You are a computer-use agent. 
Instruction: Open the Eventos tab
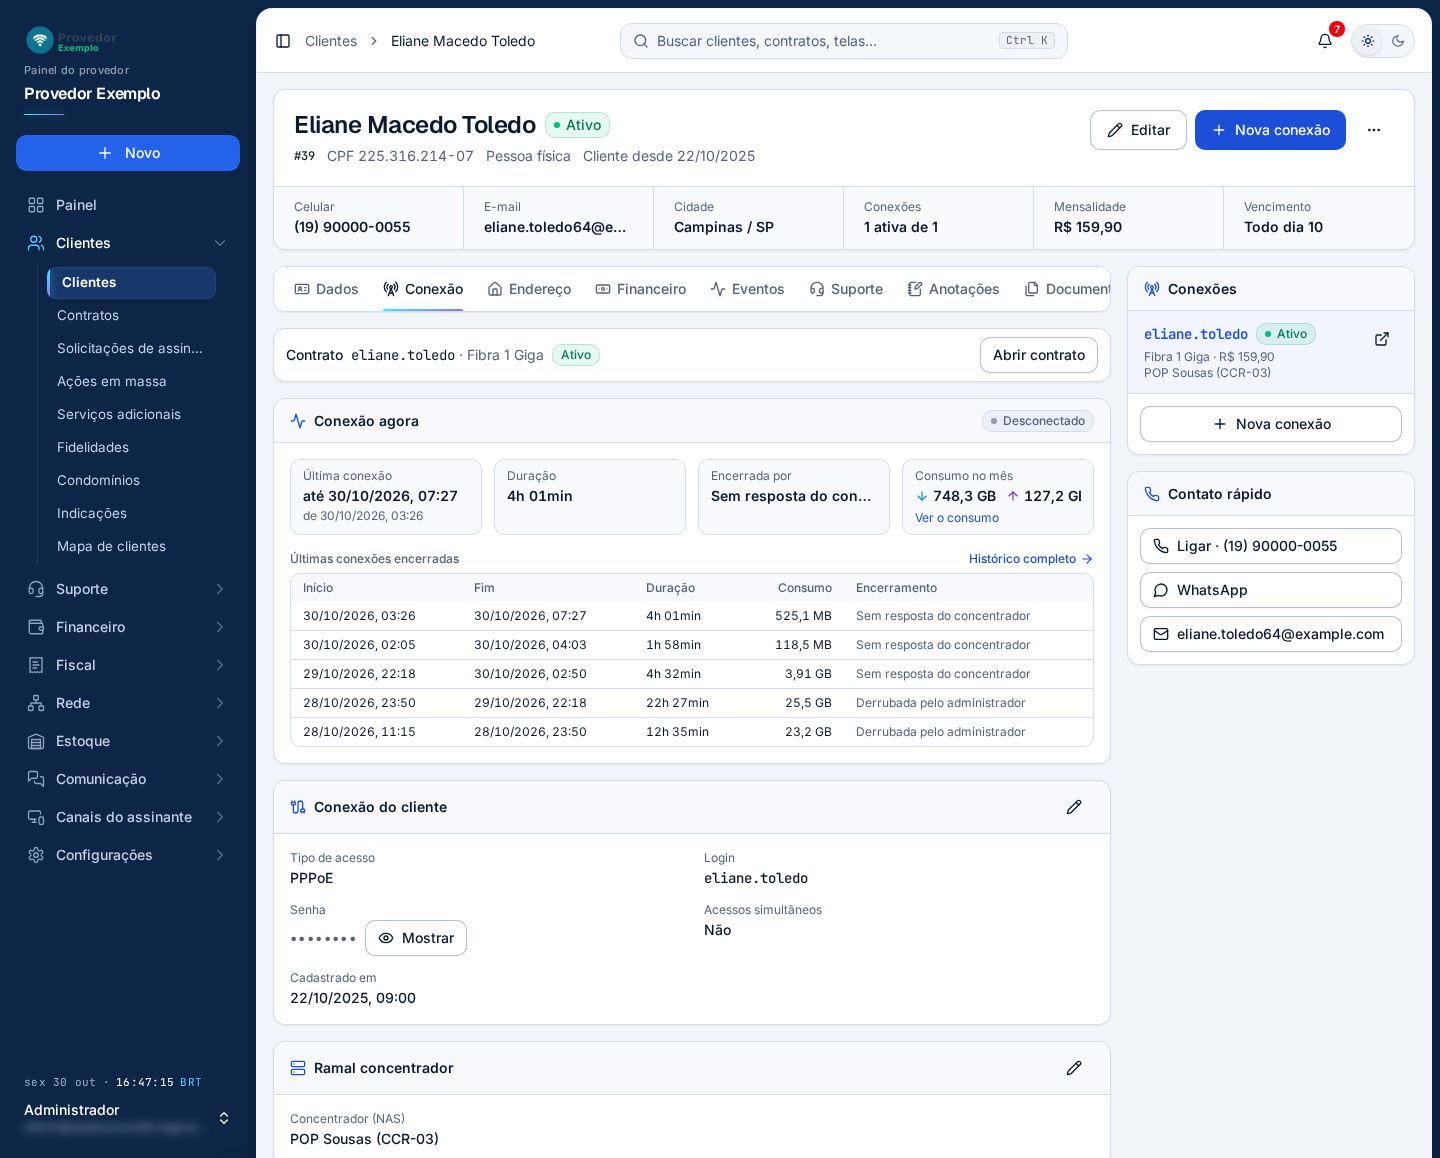pos(747,289)
